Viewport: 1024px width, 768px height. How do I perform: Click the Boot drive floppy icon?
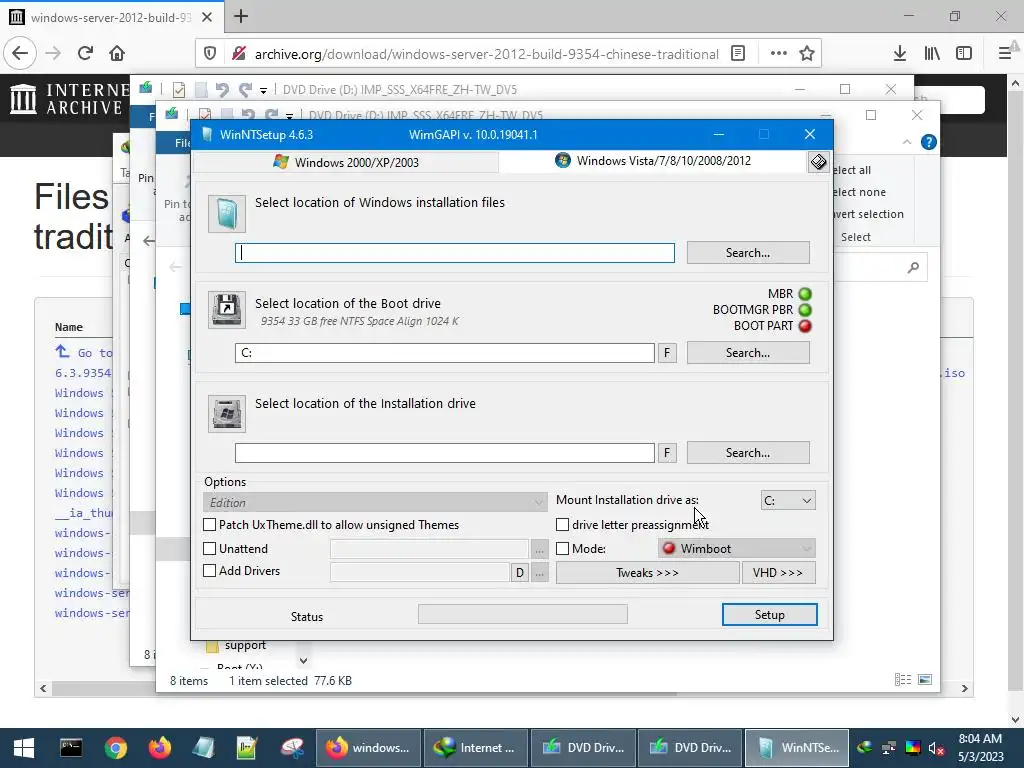click(x=227, y=310)
